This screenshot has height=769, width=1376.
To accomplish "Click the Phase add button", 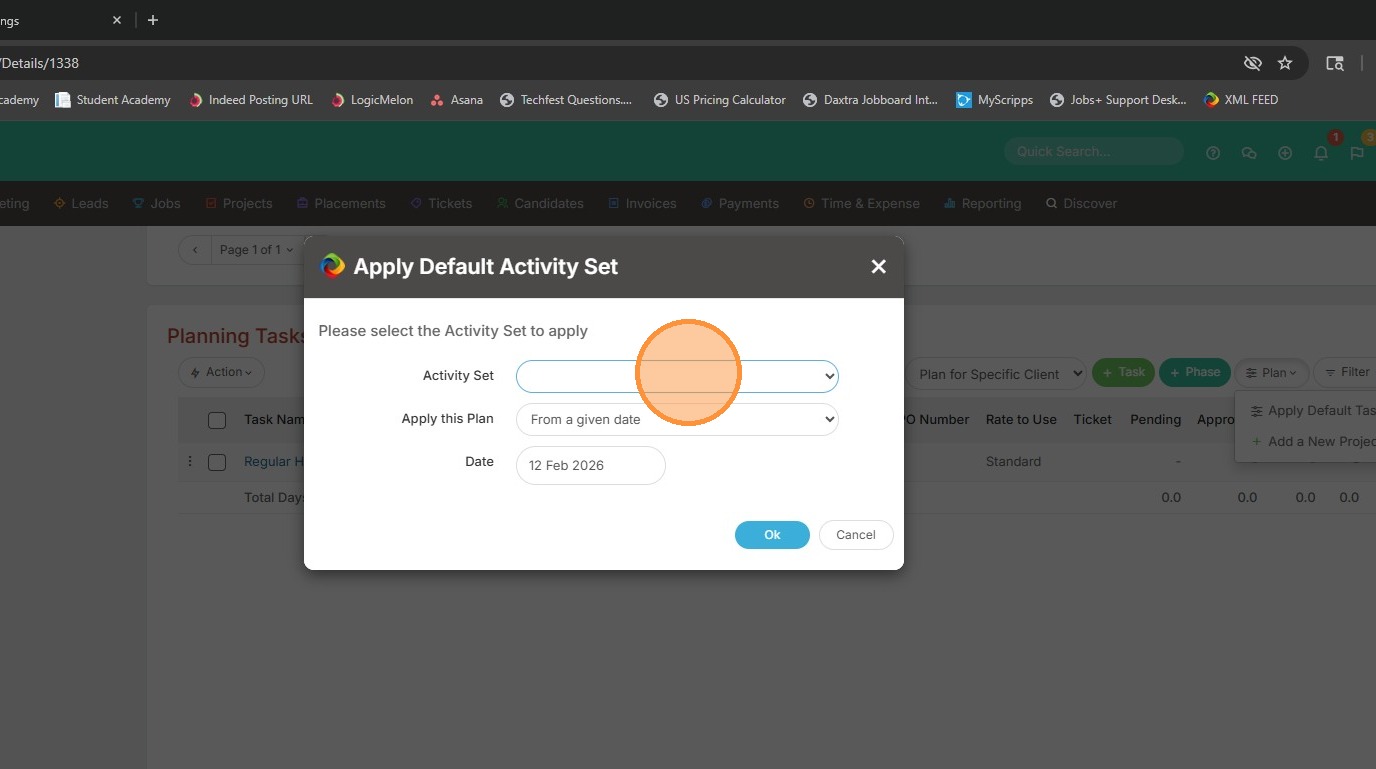I will (x=1194, y=373).
